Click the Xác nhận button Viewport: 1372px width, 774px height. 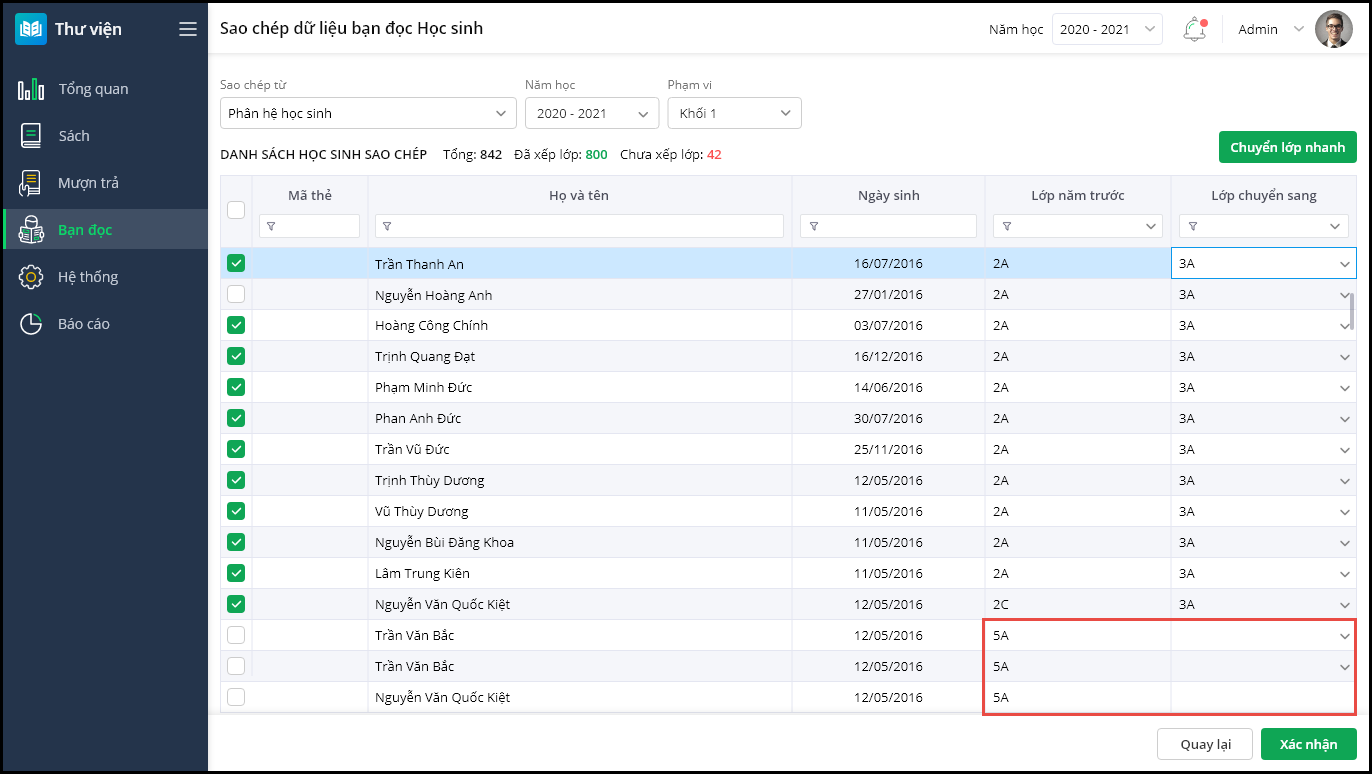(x=1308, y=744)
